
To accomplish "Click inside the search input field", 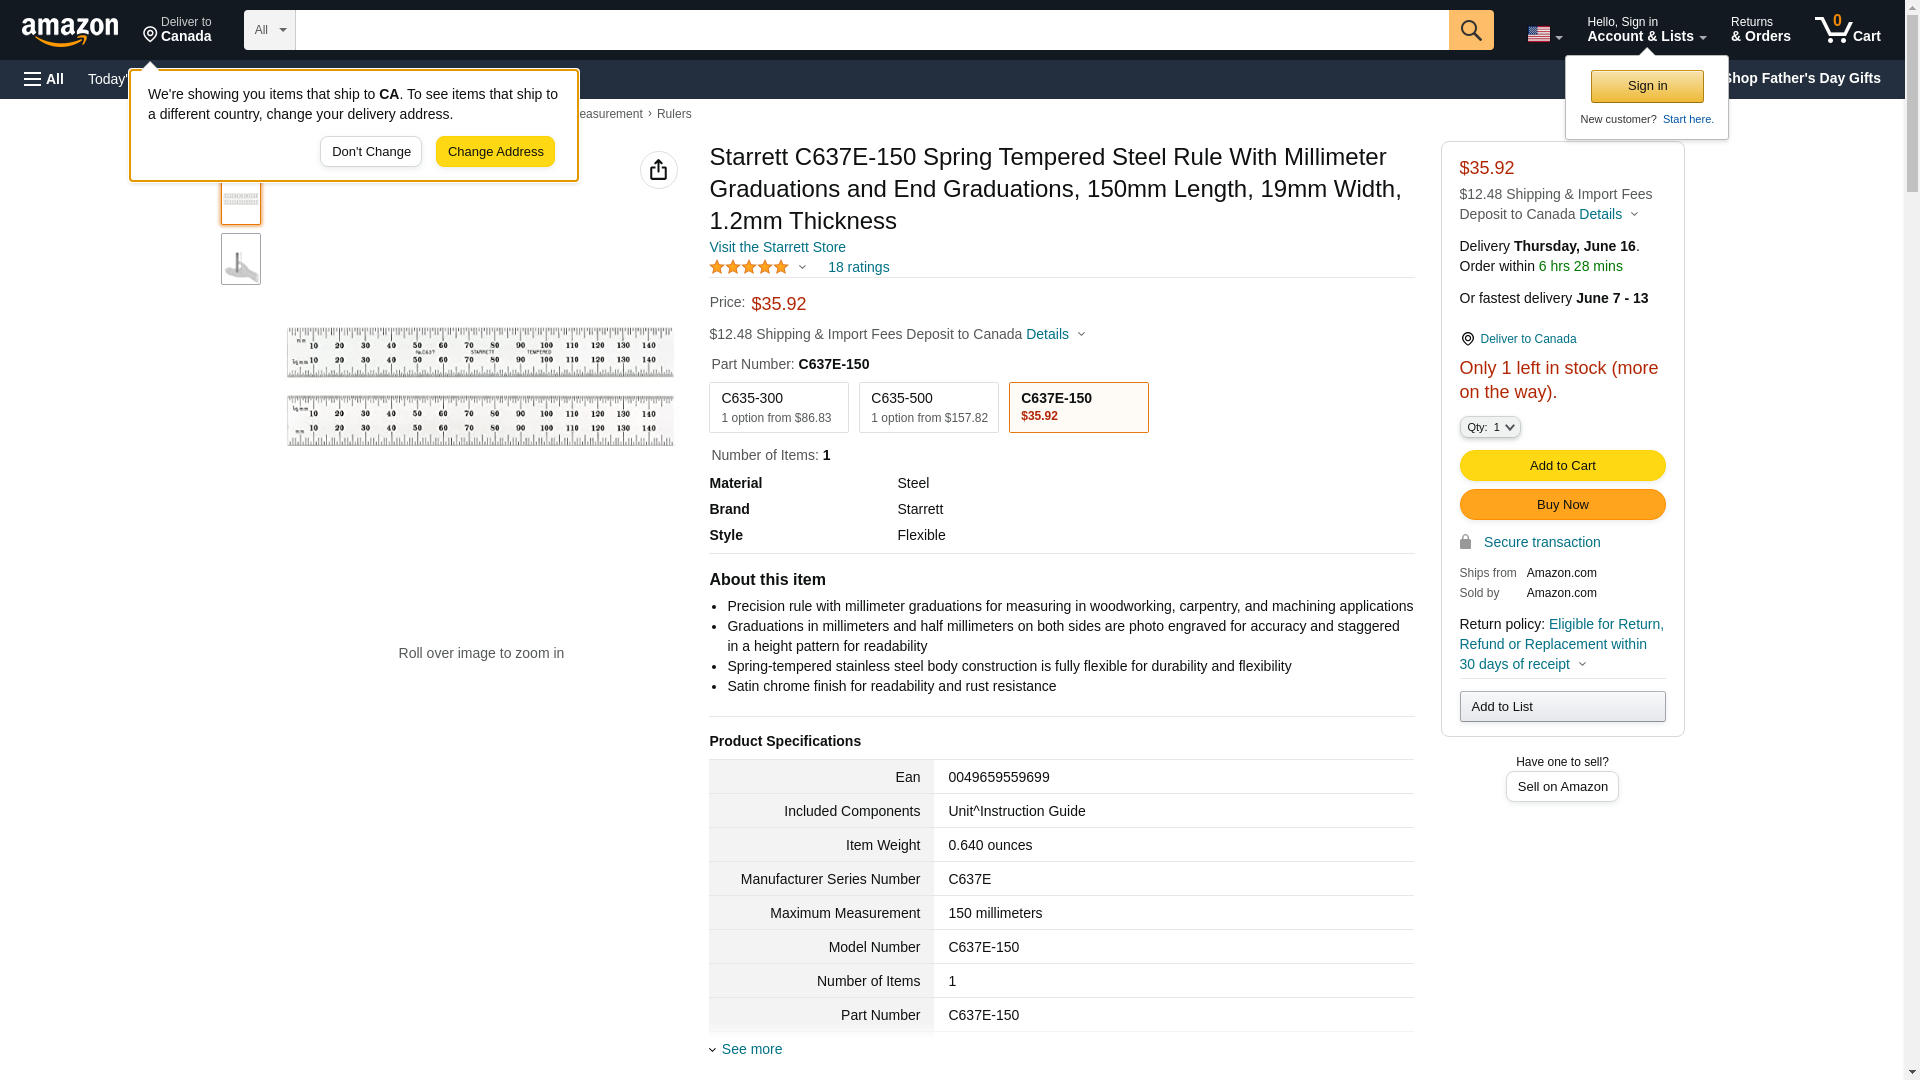I will pyautogui.click(x=870, y=30).
